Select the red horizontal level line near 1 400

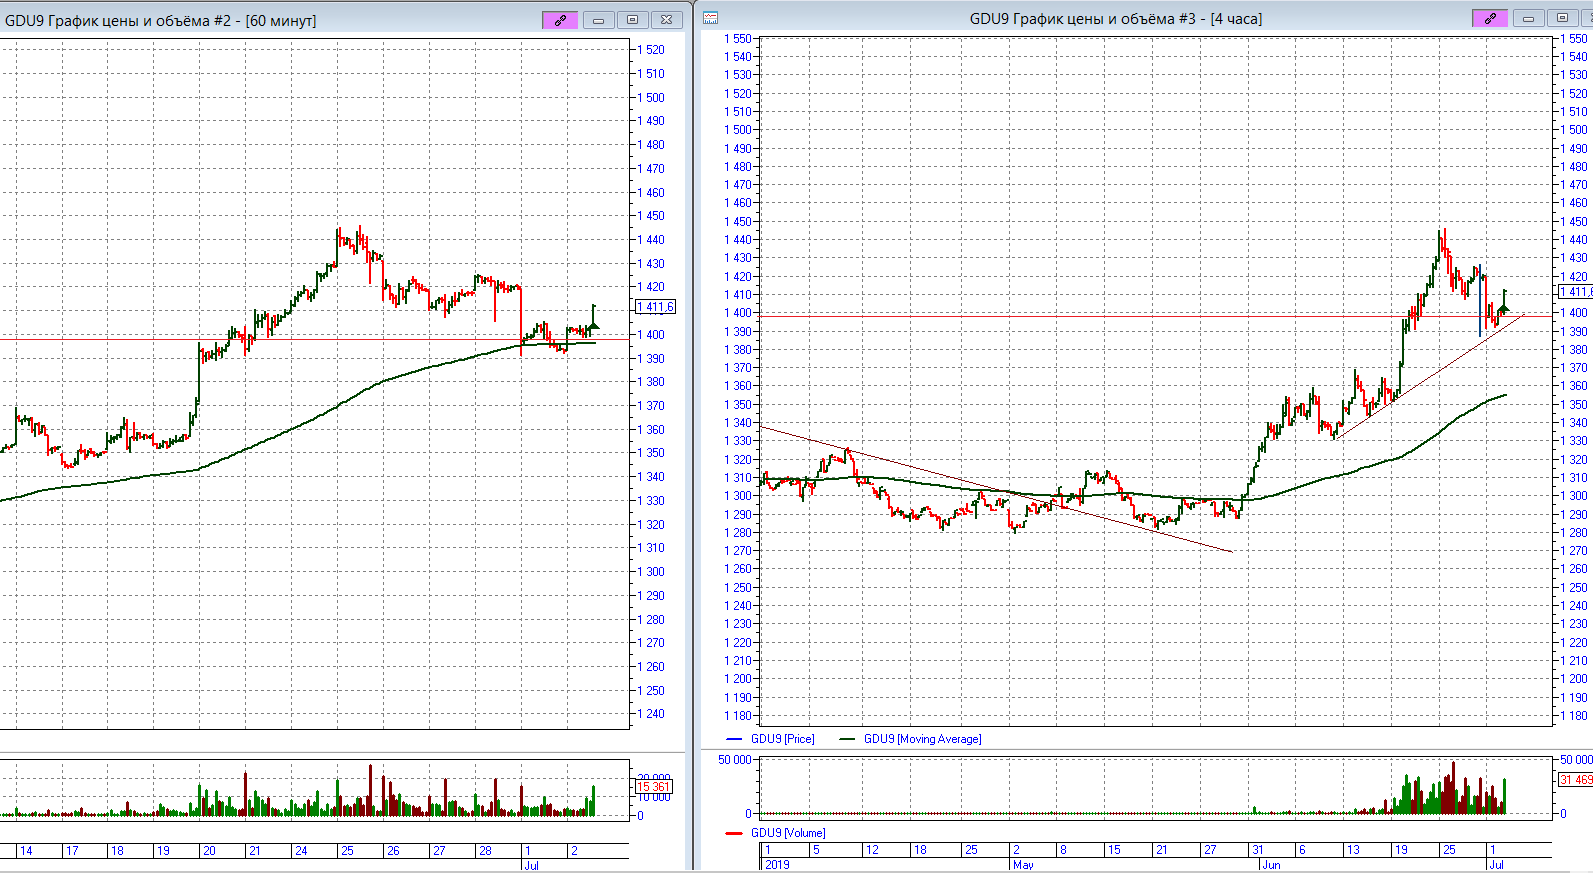(1000, 316)
